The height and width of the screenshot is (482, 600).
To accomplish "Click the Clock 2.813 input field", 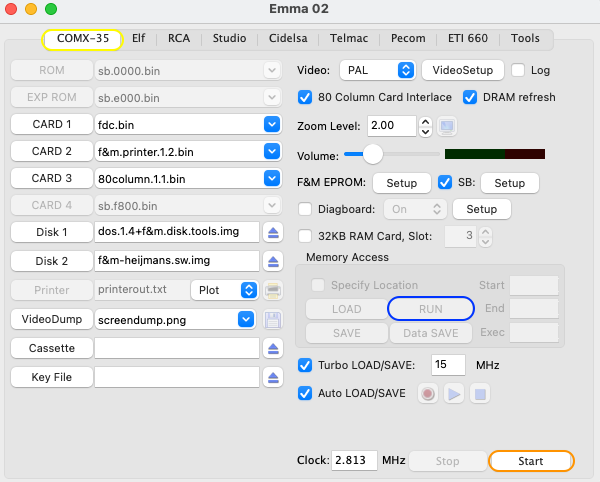I will (354, 460).
